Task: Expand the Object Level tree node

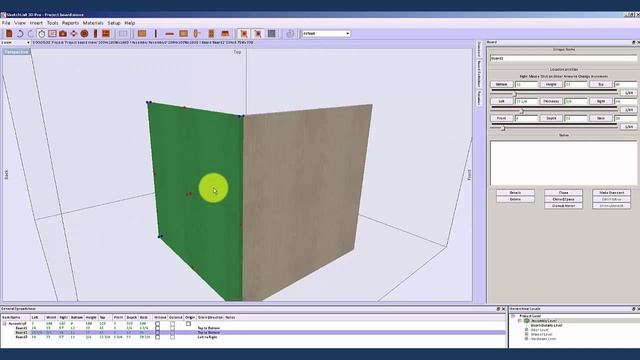Action: click(x=526, y=334)
